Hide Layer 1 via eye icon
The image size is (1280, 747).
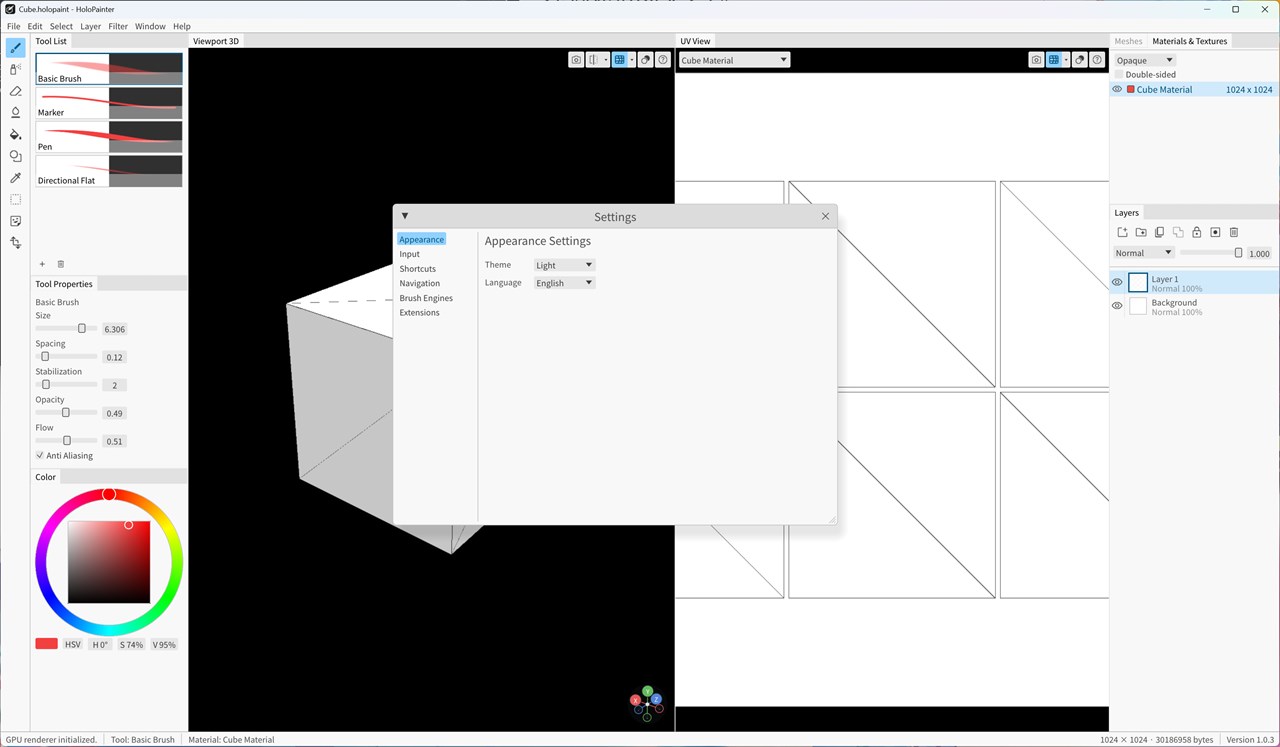pos(1117,282)
